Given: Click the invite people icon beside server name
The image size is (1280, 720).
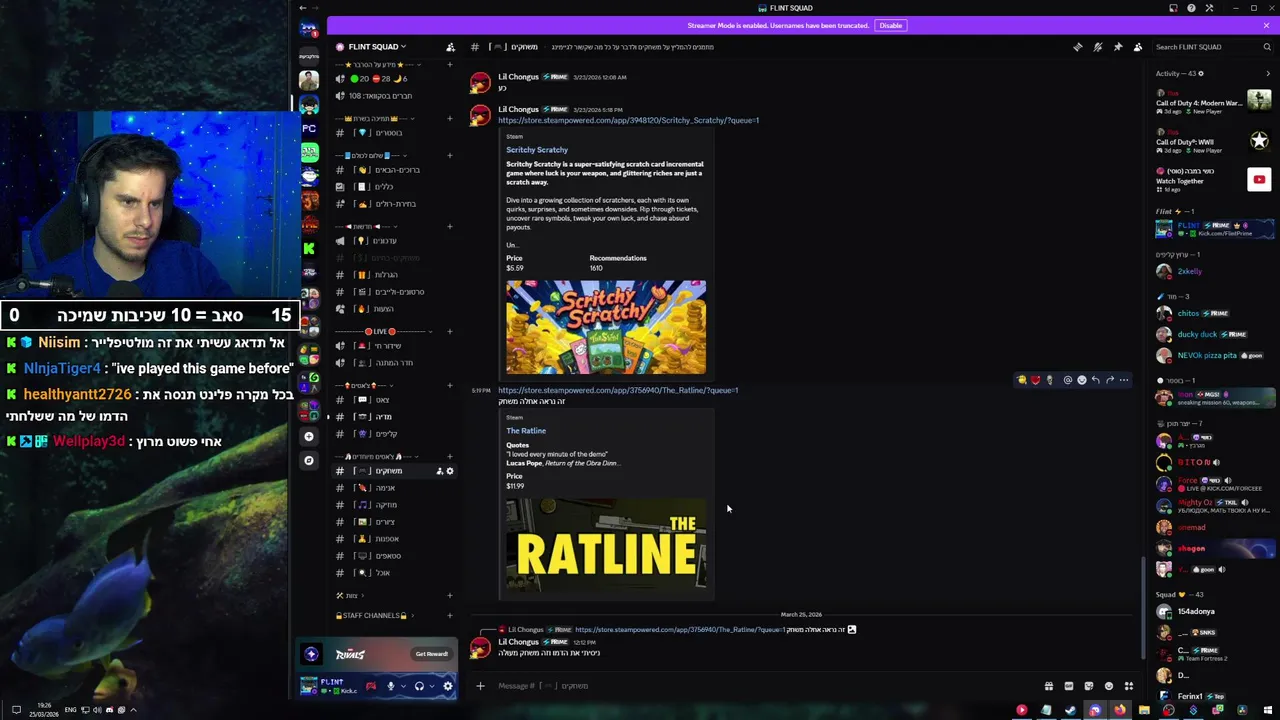Looking at the screenshot, I should coord(450,47).
